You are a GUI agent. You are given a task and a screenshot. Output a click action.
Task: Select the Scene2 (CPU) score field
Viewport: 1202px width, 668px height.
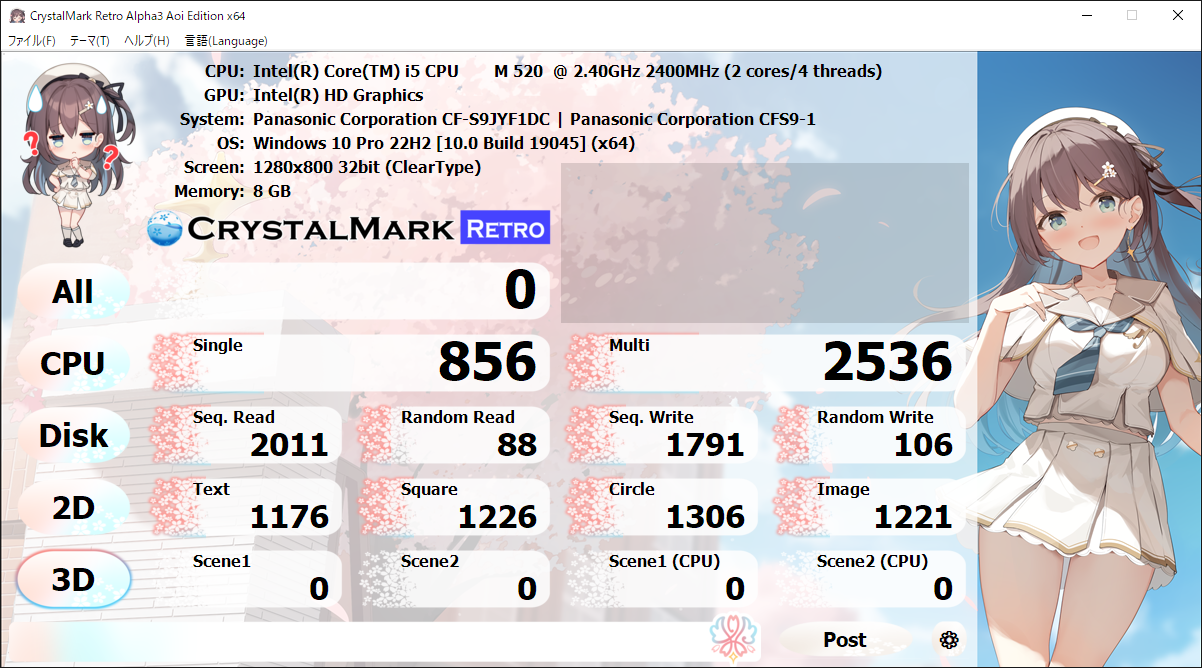(870, 580)
